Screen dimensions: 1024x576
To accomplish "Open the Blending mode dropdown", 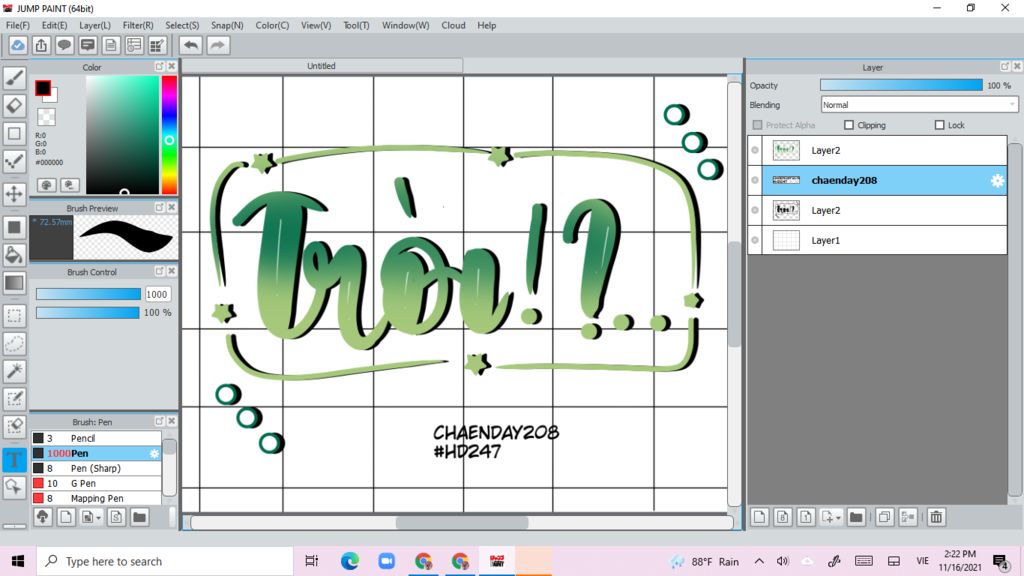I will coord(920,104).
